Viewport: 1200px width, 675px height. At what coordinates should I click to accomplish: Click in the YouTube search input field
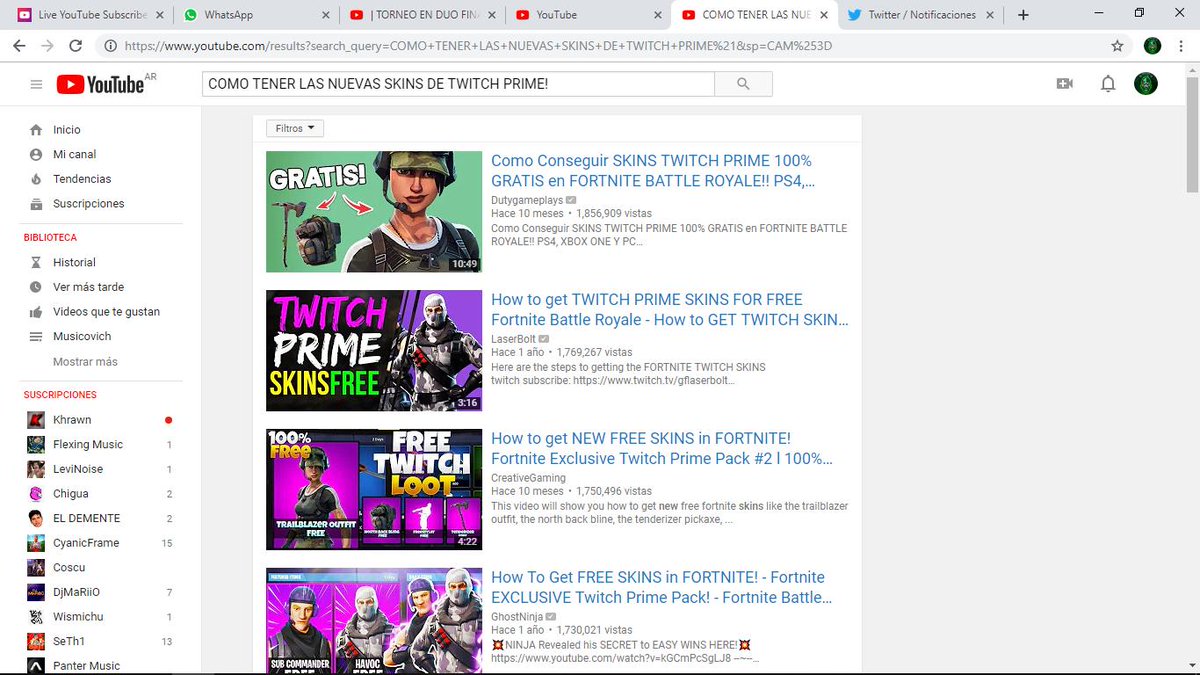(458, 84)
